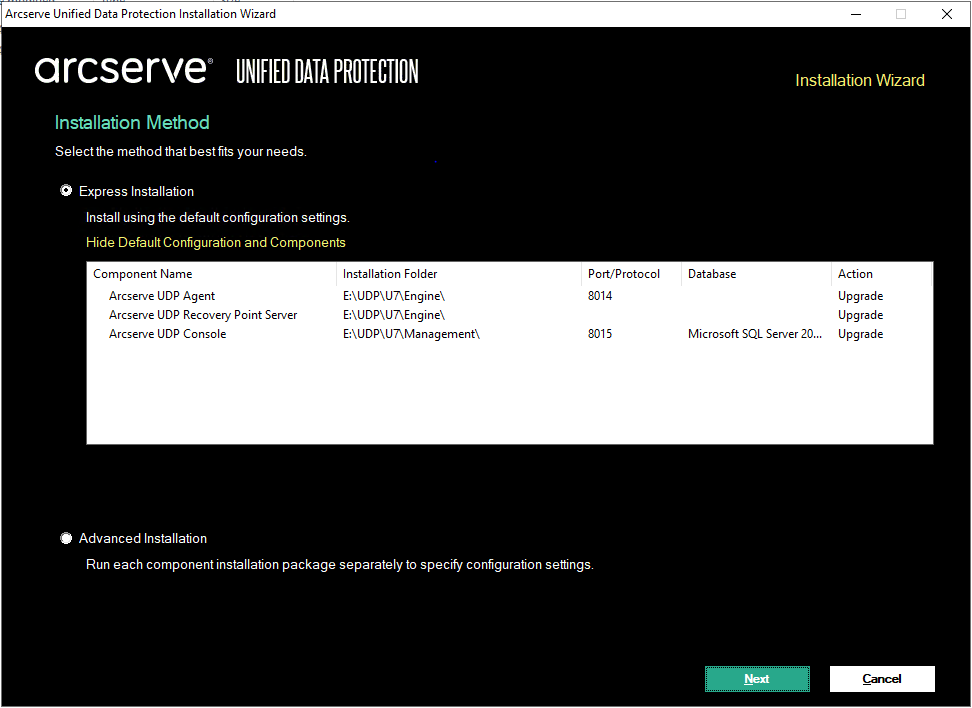Click Upgrade action in the UDP Console row
Viewport: 972px width, 708px height.
point(860,334)
